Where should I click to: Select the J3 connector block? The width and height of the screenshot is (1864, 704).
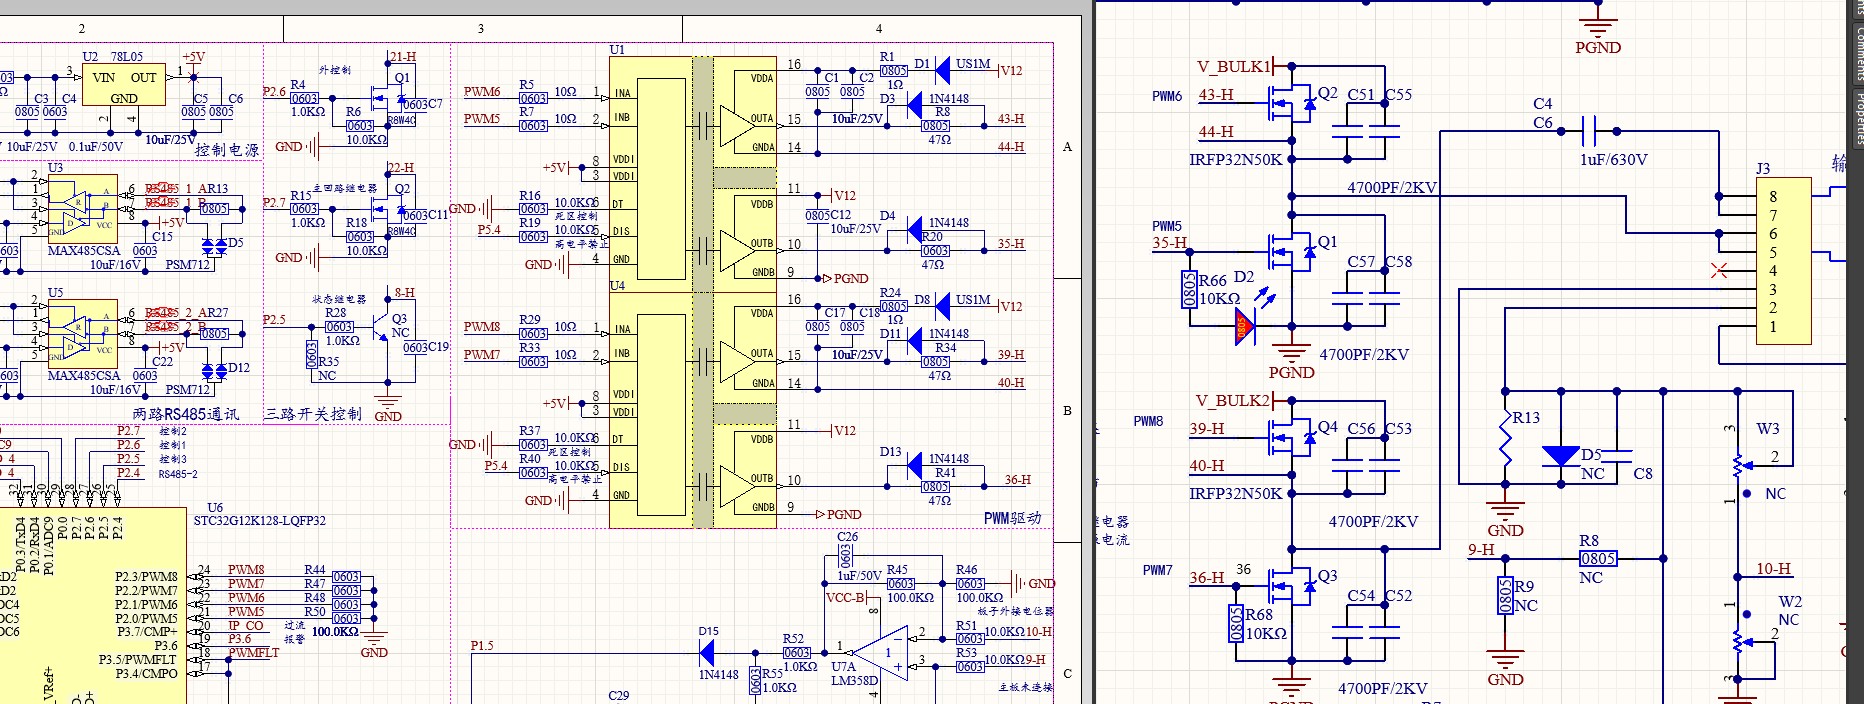tap(1783, 261)
